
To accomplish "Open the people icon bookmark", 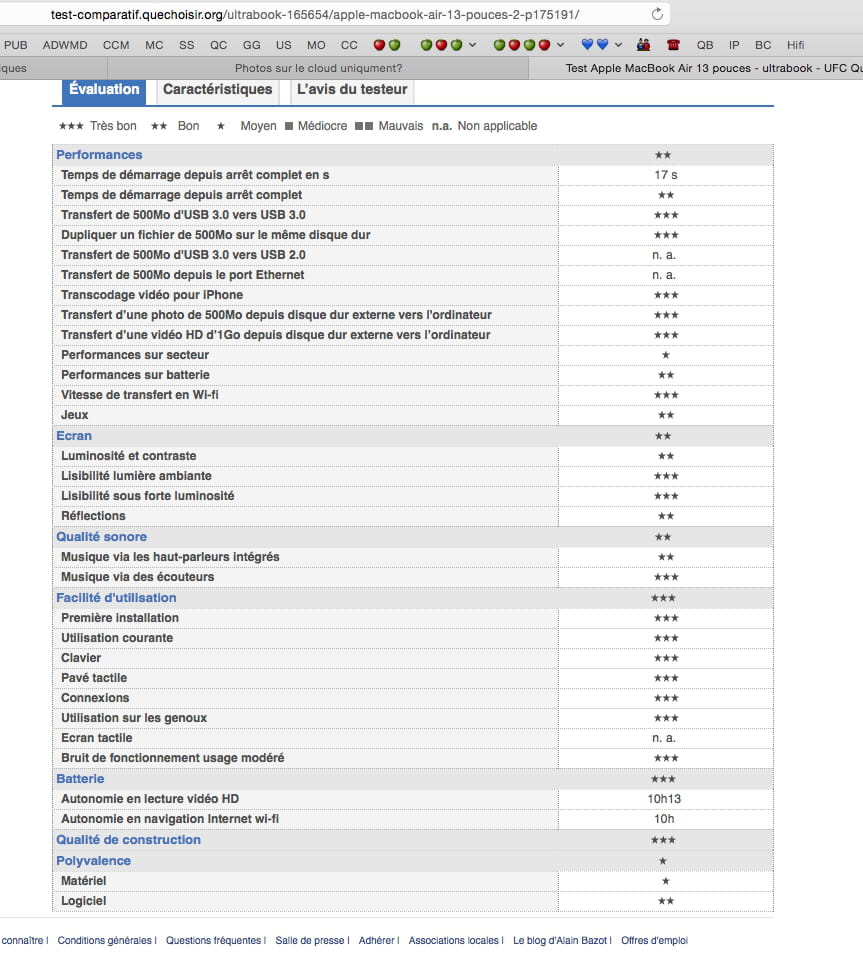I will 643,45.
